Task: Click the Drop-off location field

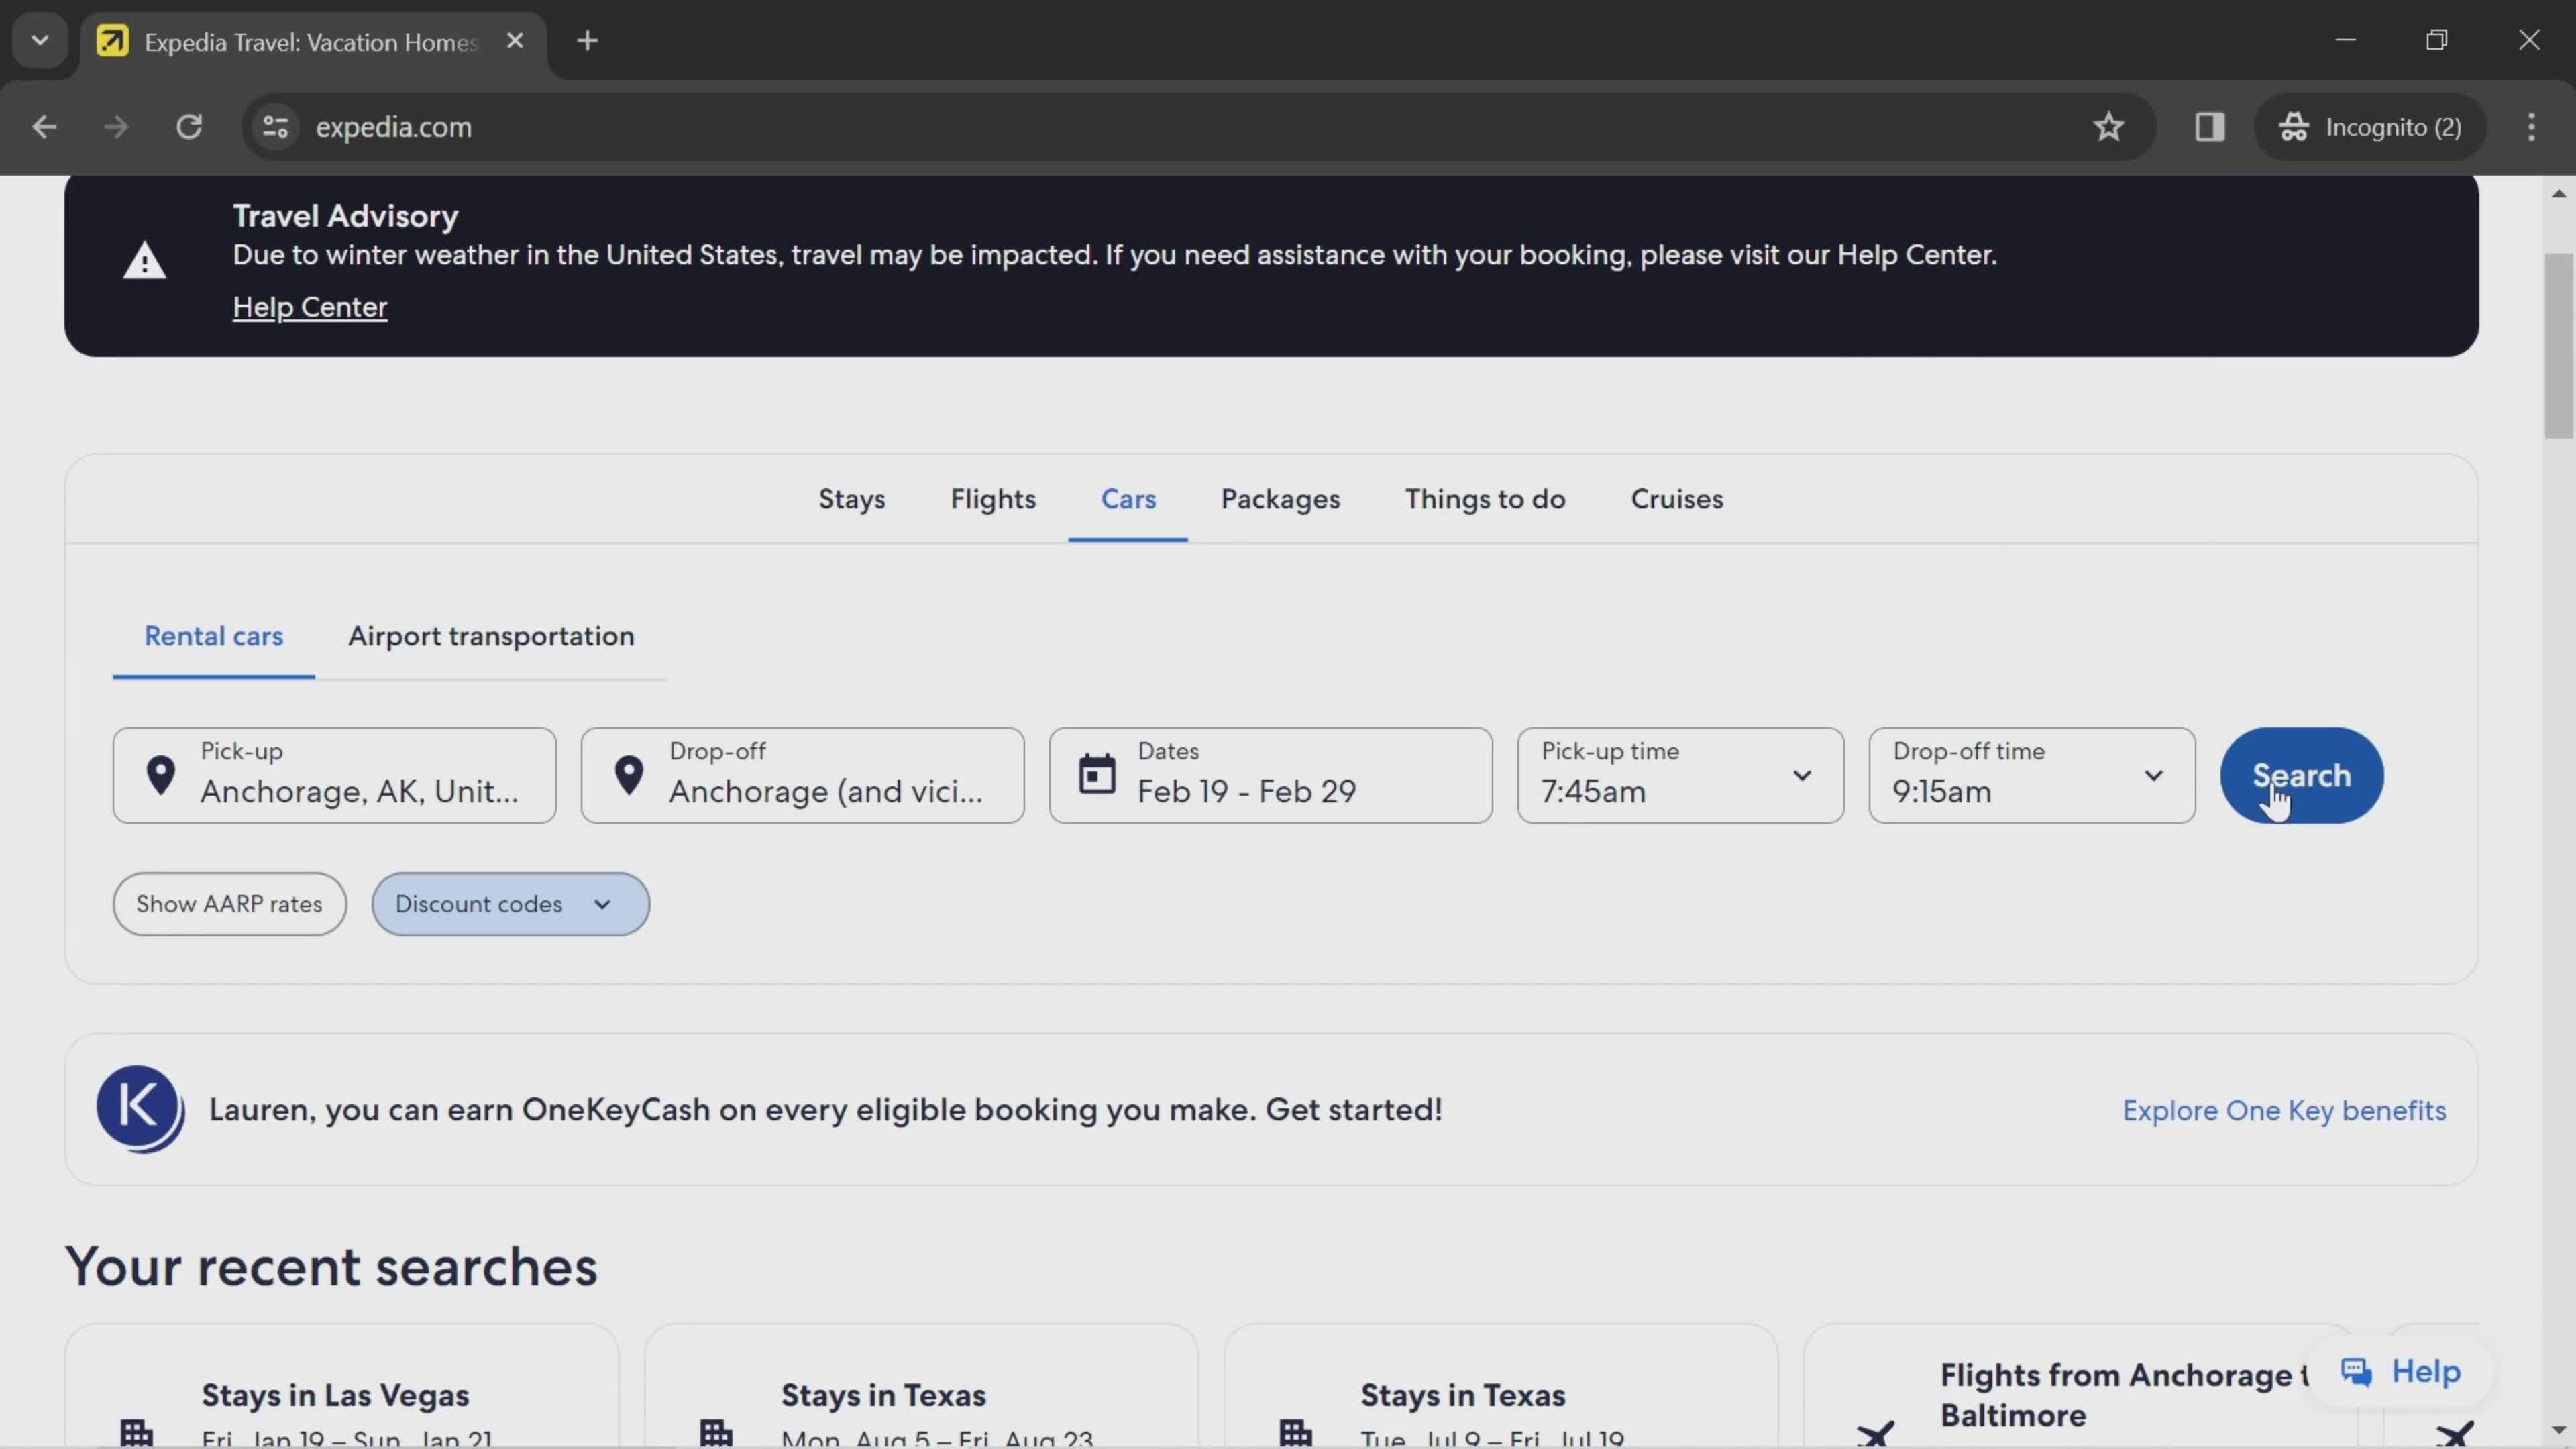Action: tap(802, 775)
